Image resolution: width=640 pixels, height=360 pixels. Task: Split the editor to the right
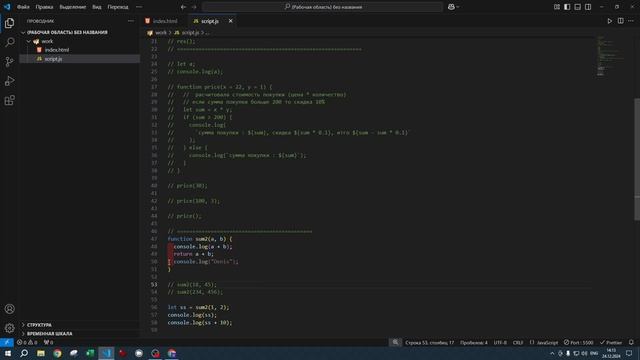[620, 21]
